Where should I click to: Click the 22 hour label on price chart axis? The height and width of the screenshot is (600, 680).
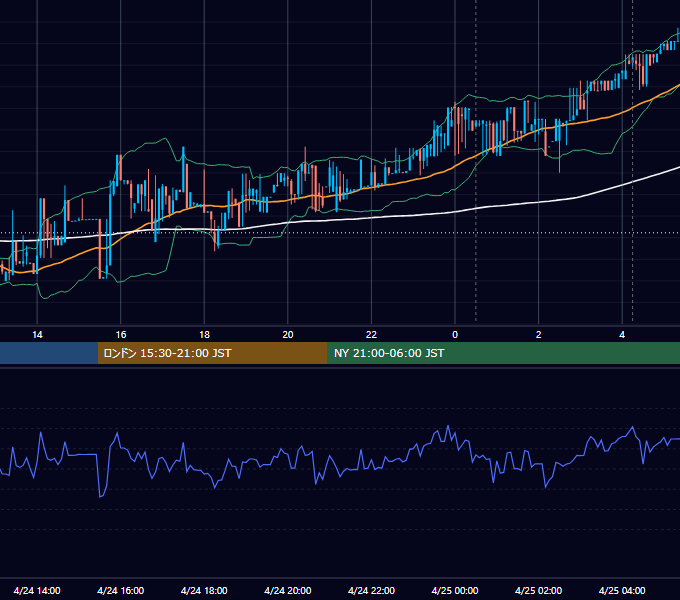(x=371, y=335)
